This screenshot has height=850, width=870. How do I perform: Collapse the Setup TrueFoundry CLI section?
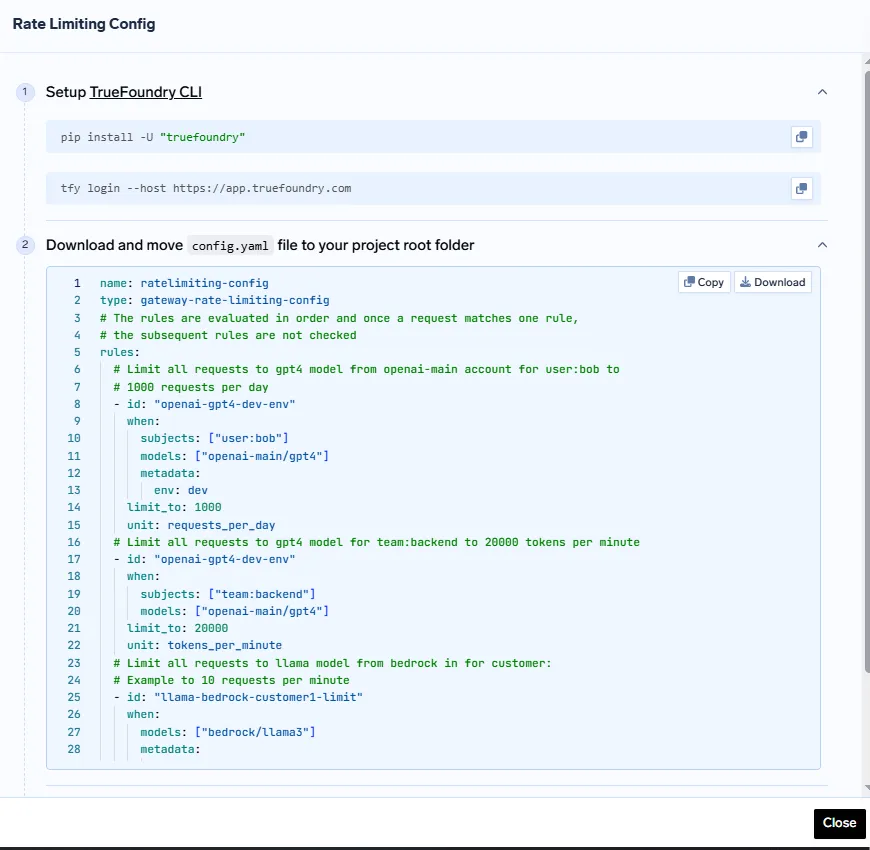822,91
